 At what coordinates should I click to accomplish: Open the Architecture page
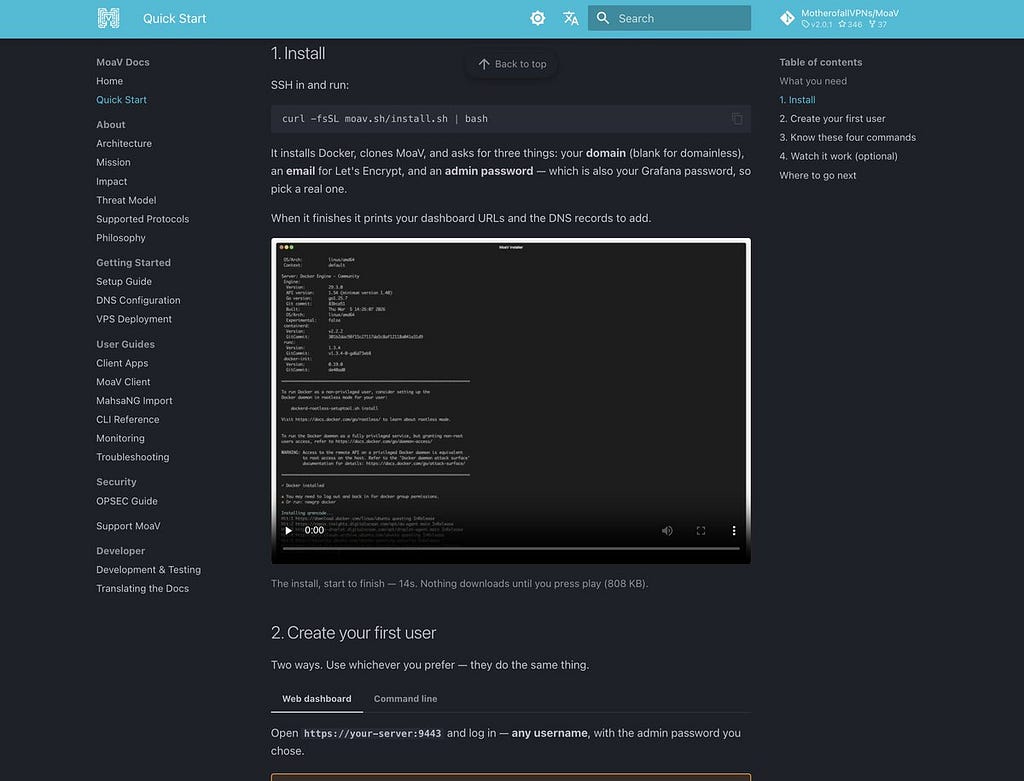[x=124, y=144]
